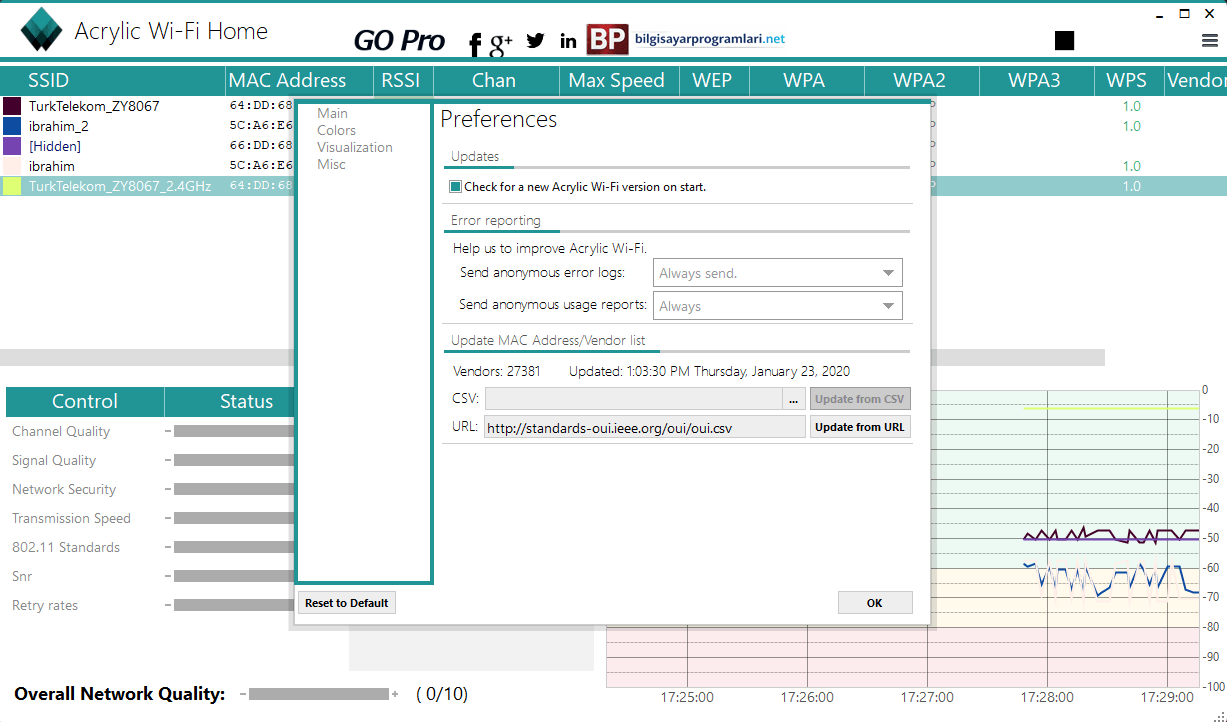The image size is (1227, 722).
Task: Select the Main preferences section
Action: pos(332,113)
